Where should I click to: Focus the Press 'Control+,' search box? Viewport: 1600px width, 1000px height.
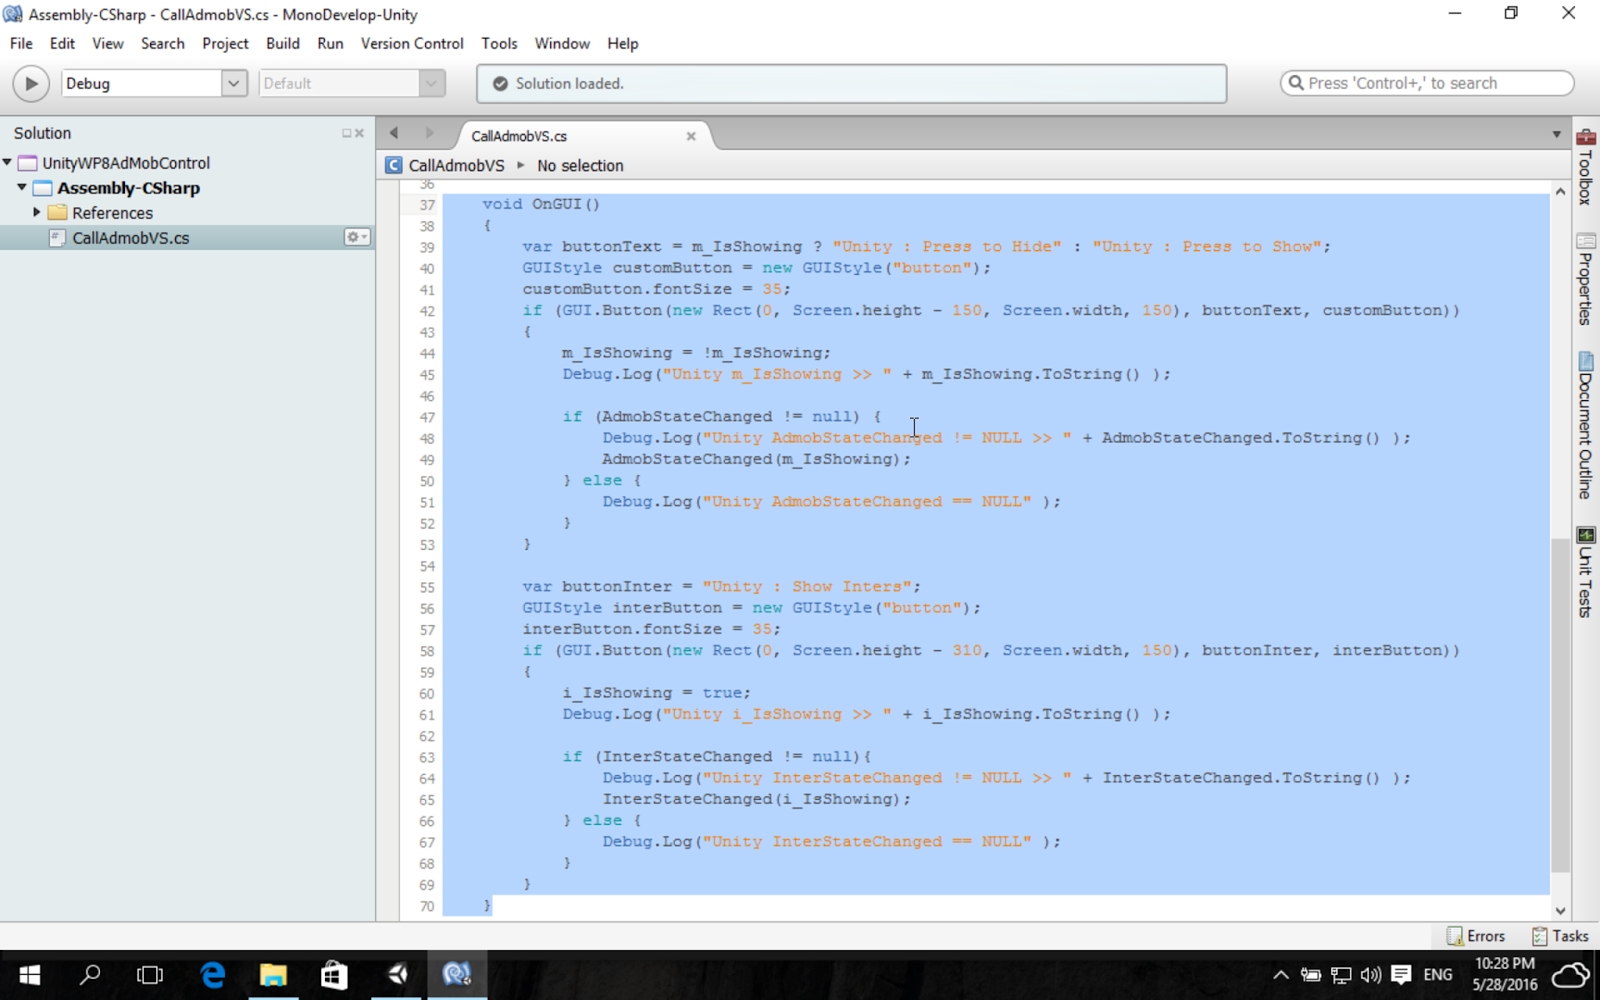pyautogui.click(x=1427, y=83)
